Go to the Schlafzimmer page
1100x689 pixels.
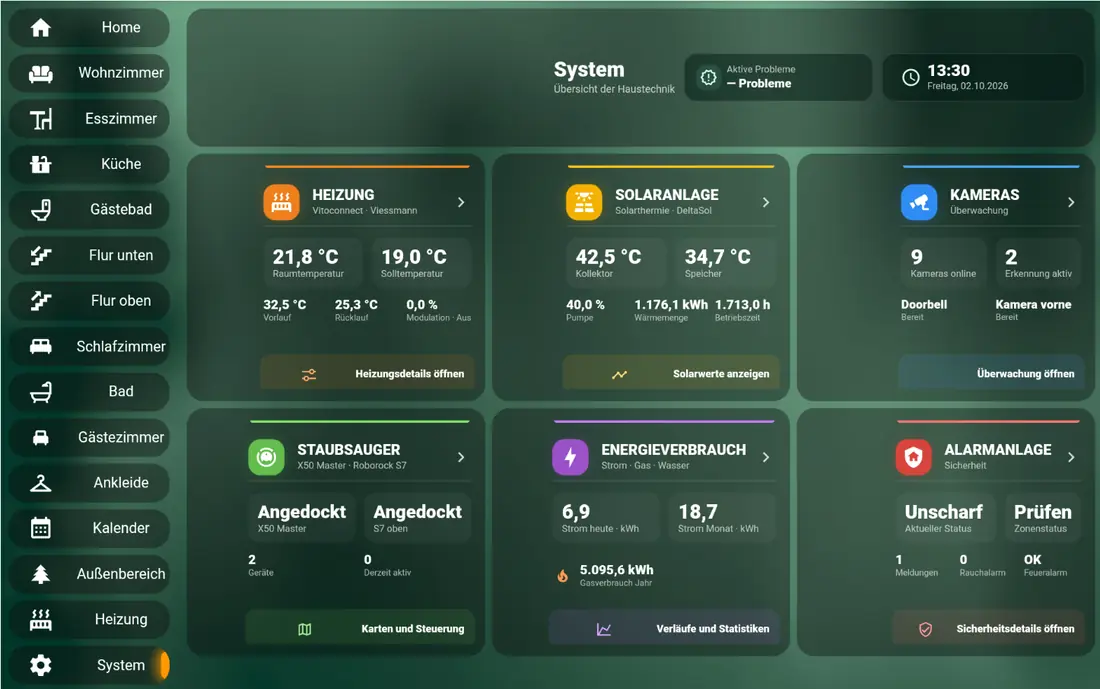pos(89,347)
